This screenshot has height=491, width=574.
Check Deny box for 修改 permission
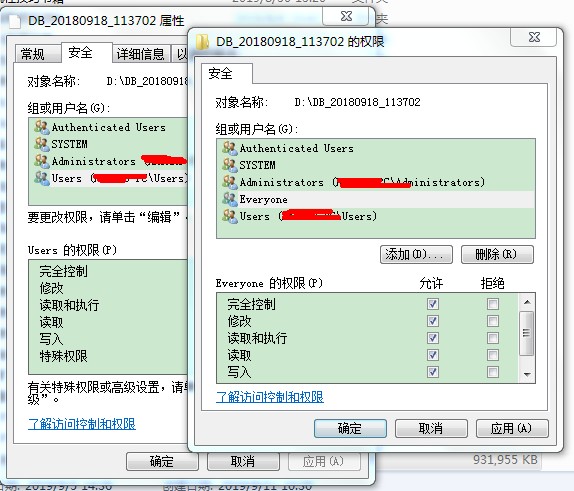[493, 321]
